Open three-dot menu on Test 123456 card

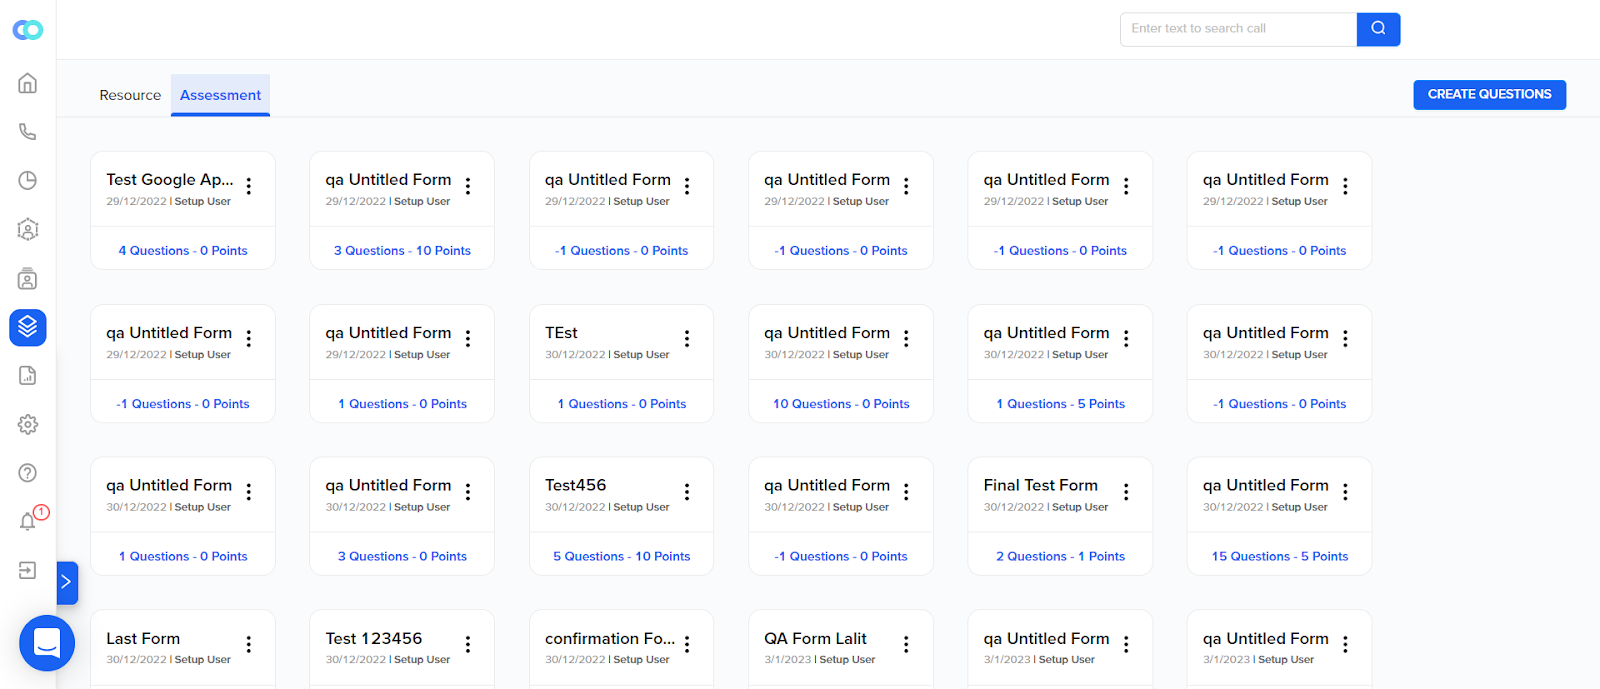click(x=468, y=645)
